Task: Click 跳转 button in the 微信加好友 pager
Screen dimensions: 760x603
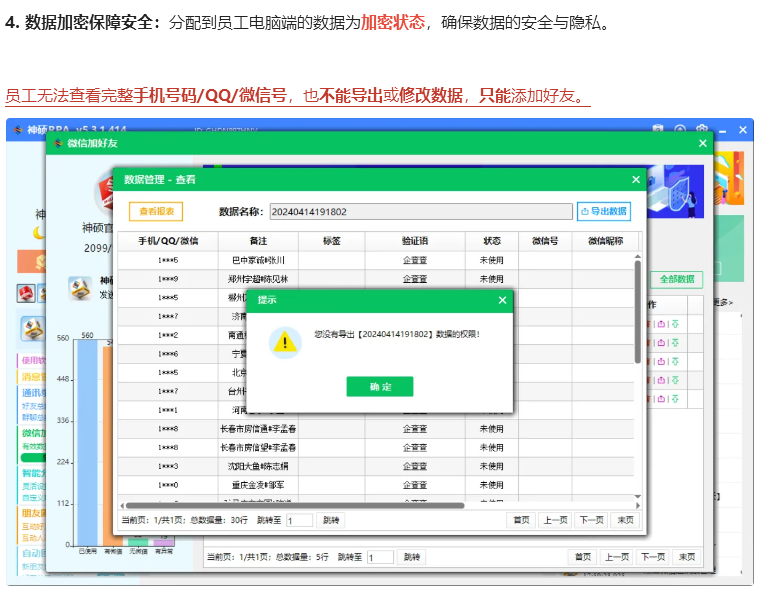Action: pyautogui.click(x=412, y=557)
